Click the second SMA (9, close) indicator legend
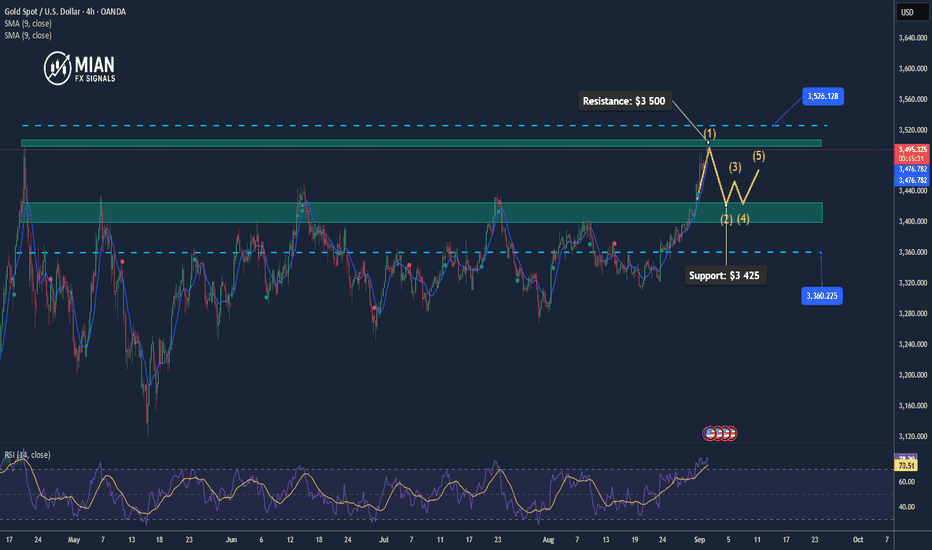Viewport: 932px width, 550px height. (x=28, y=35)
